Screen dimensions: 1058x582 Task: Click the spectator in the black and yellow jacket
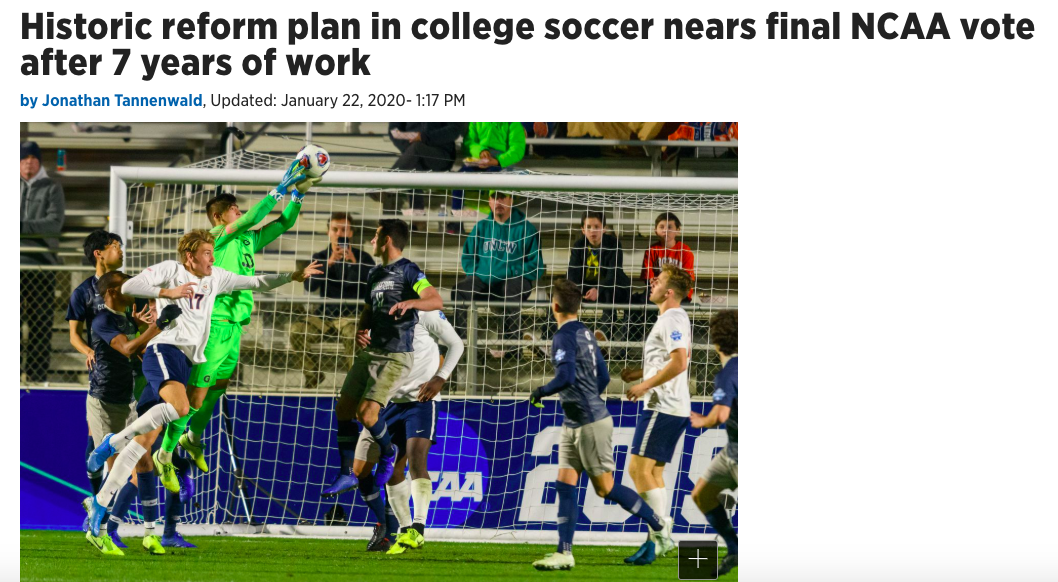click(x=595, y=260)
